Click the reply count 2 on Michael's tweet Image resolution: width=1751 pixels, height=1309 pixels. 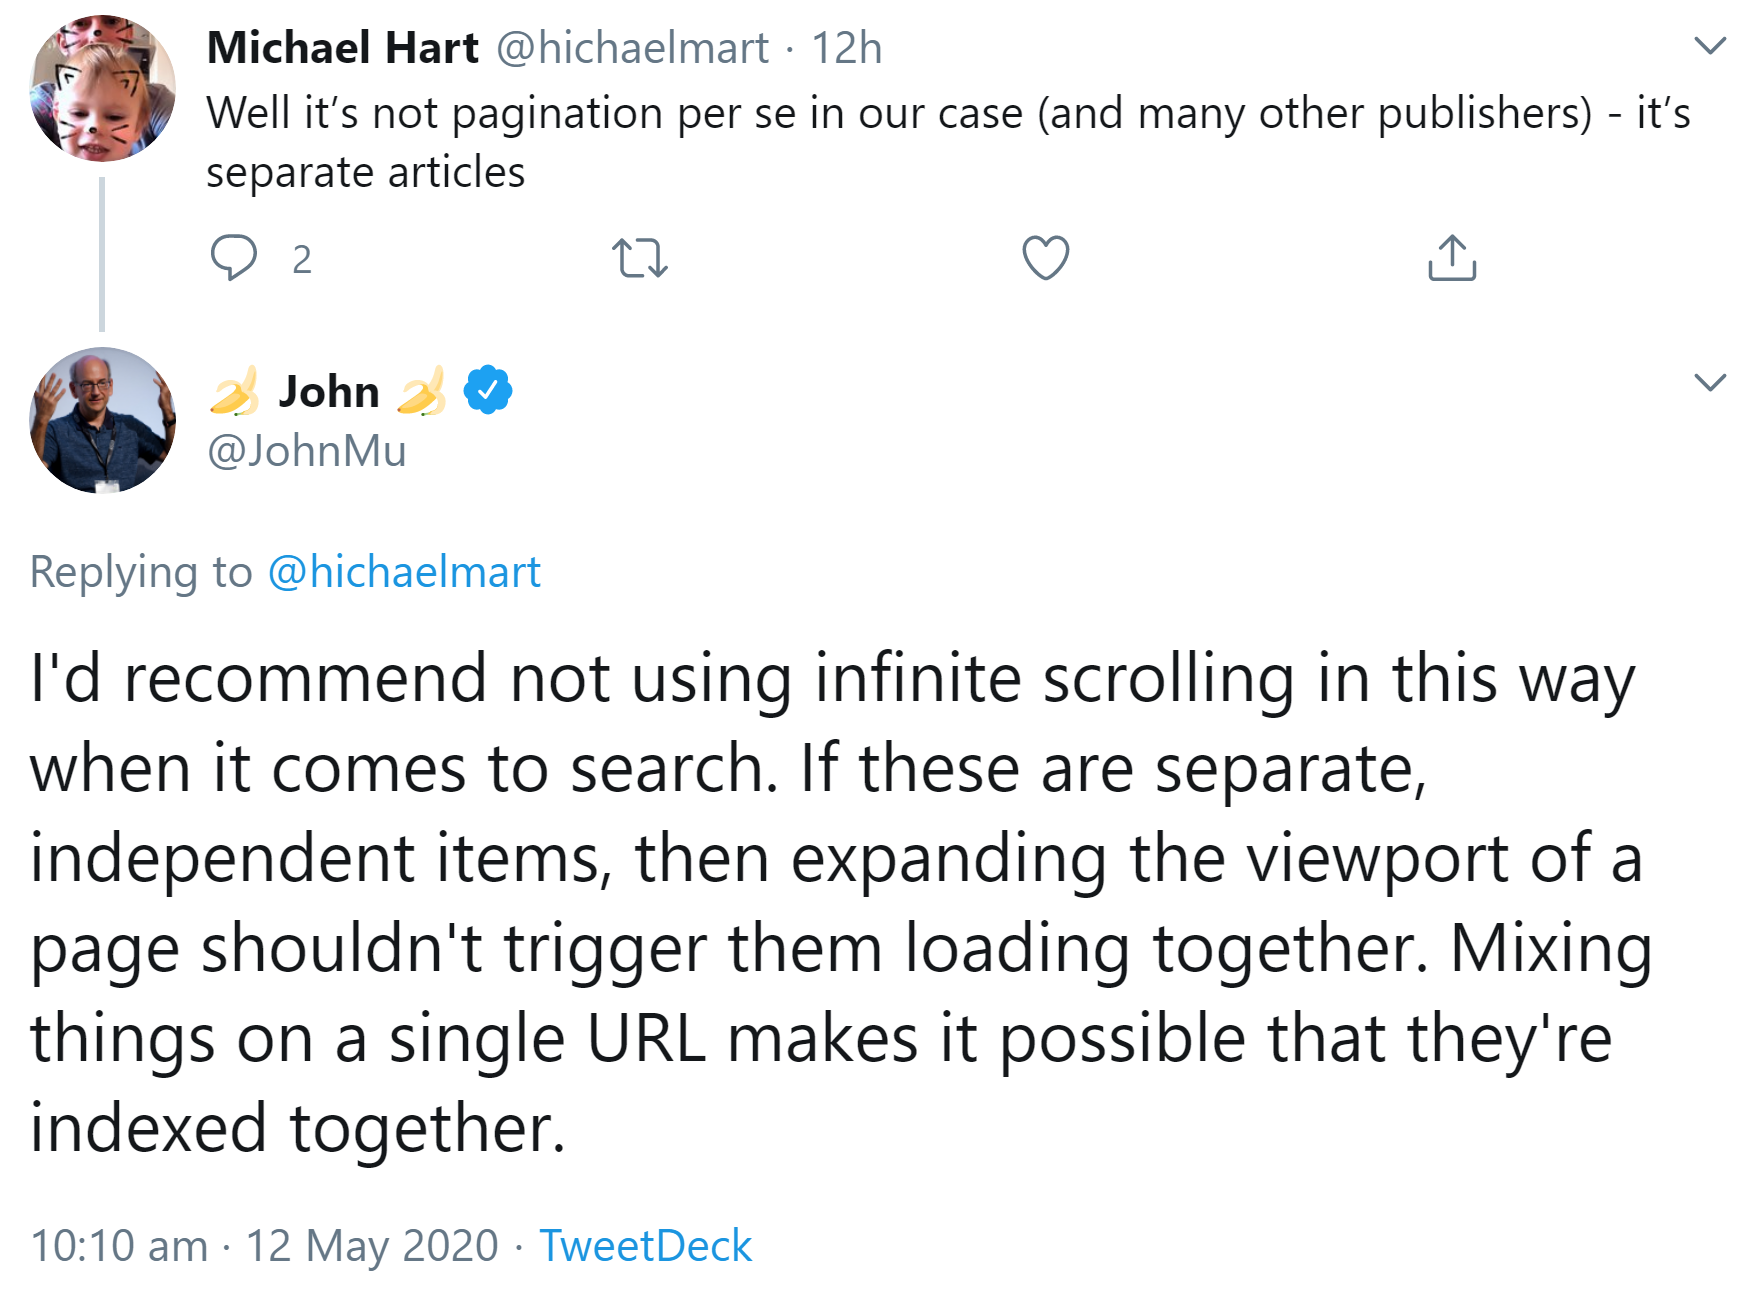[x=301, y=260]
